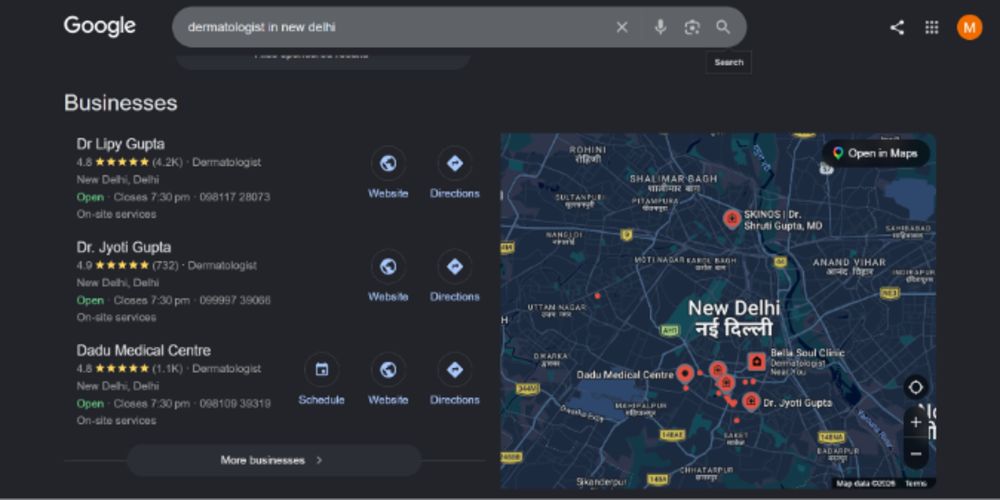Screen dimensions: 1000x500
Task: Click phone number 098109 39319
Action: tap(235, 404)
